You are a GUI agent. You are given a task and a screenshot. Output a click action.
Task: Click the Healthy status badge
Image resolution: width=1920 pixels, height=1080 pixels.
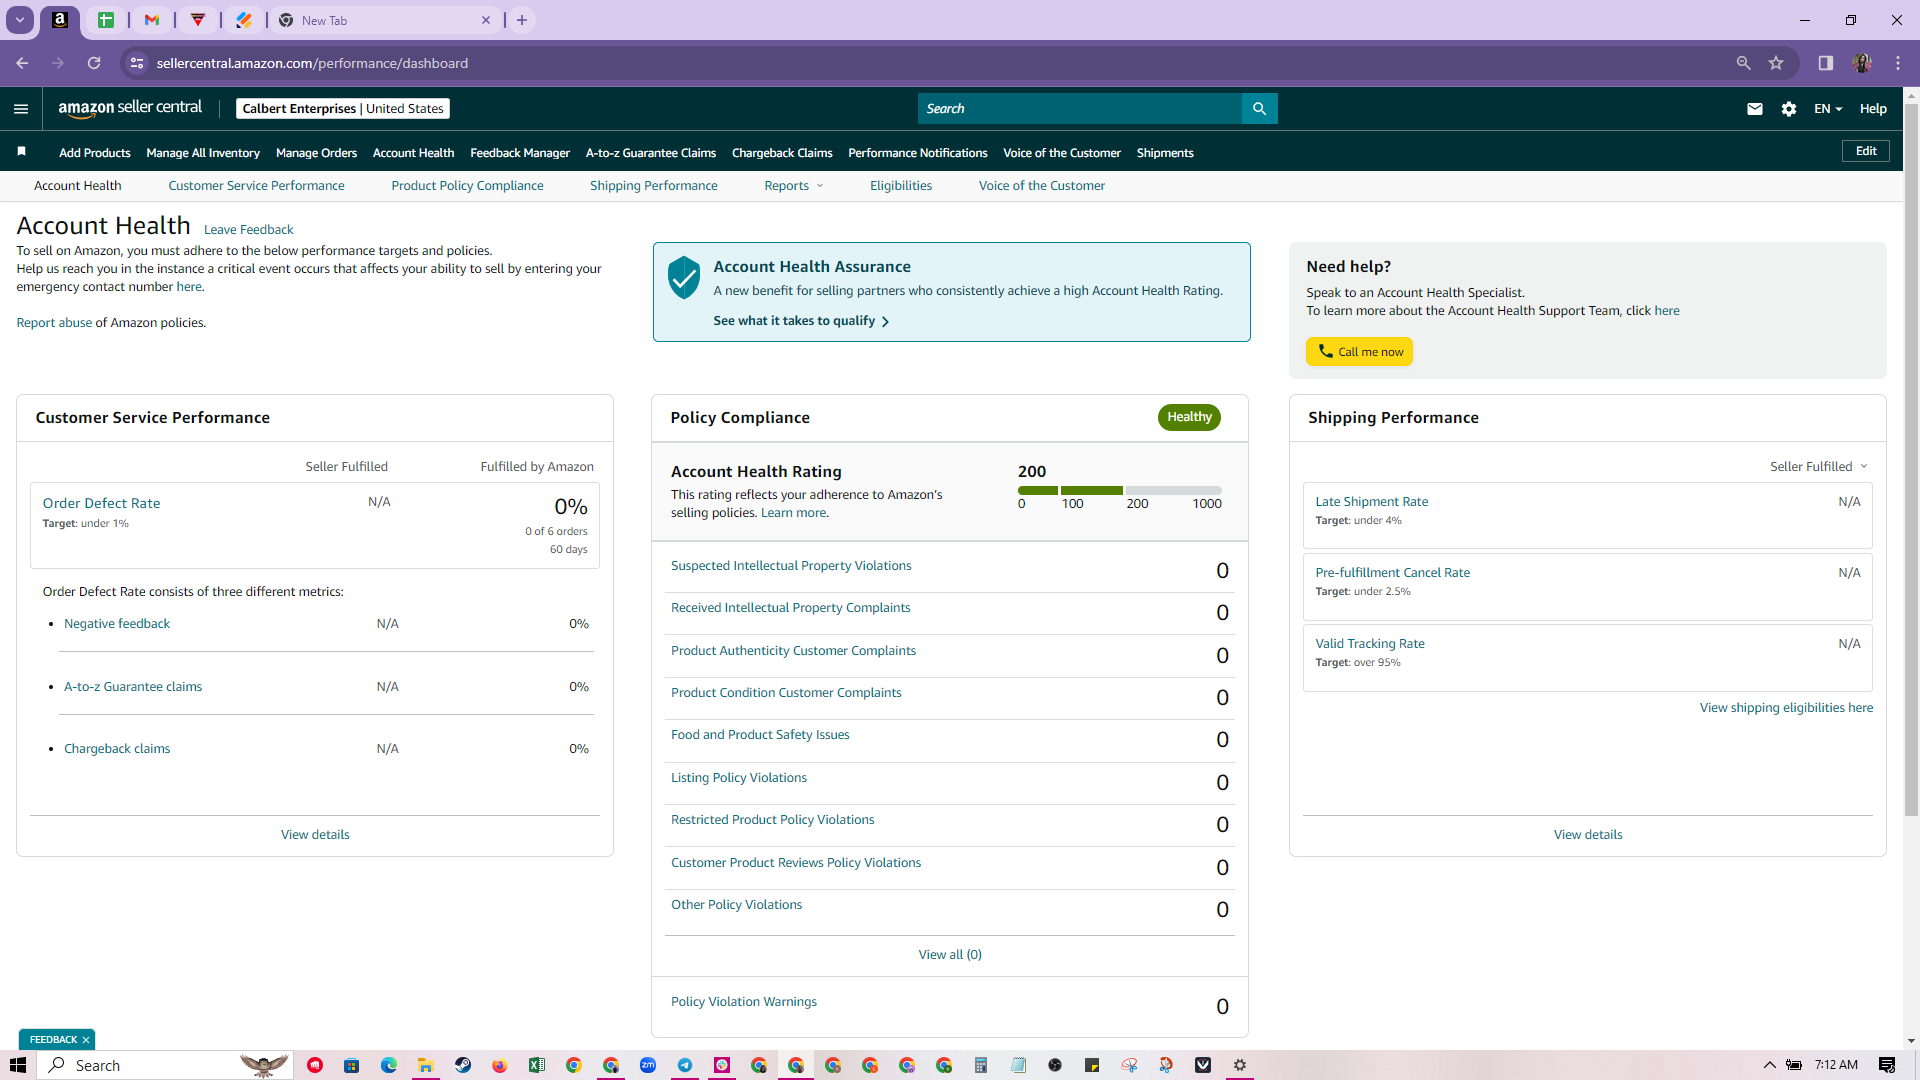[1189, 417]
